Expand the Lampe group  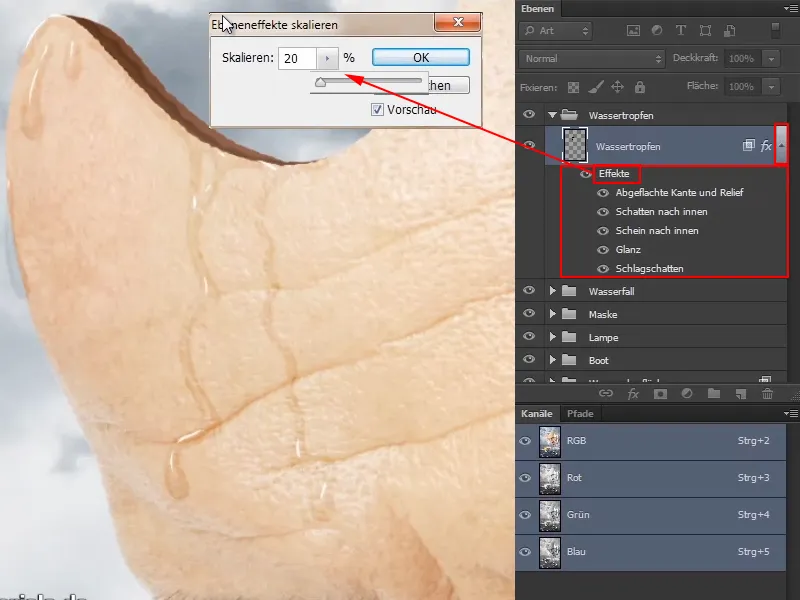pyautogui.click(x=552, y=337)
